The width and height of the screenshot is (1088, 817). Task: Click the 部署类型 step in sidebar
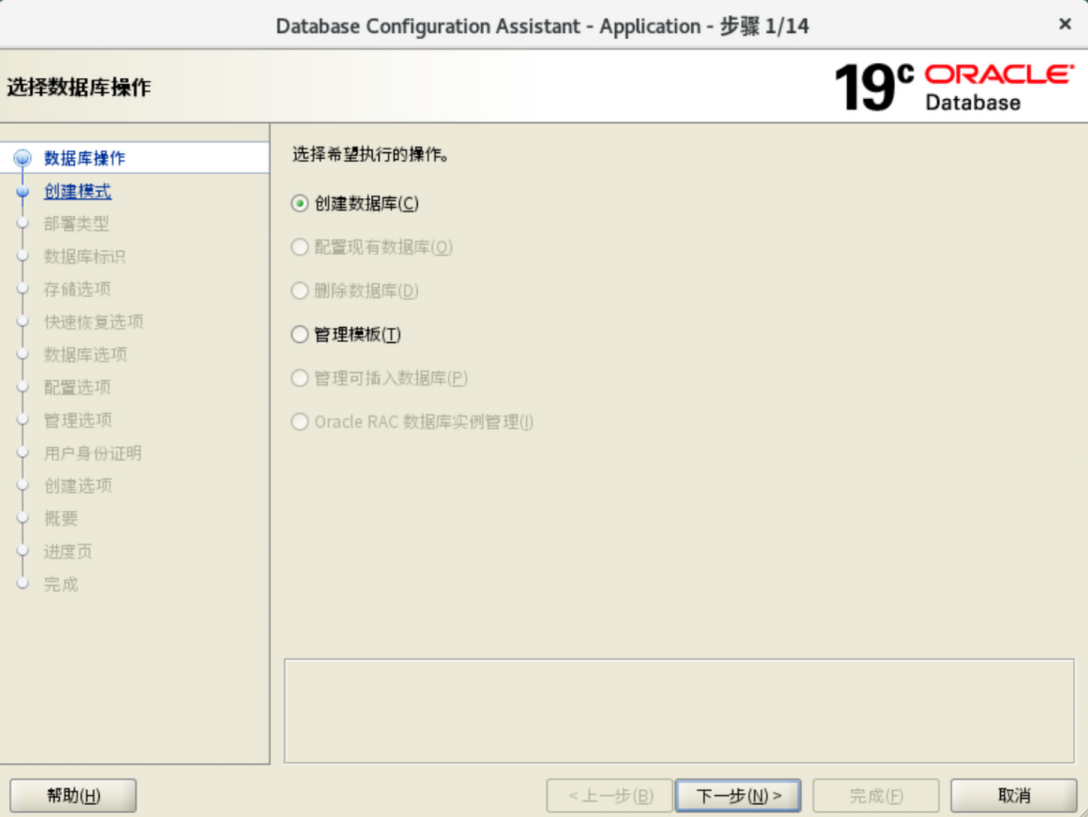76,224
